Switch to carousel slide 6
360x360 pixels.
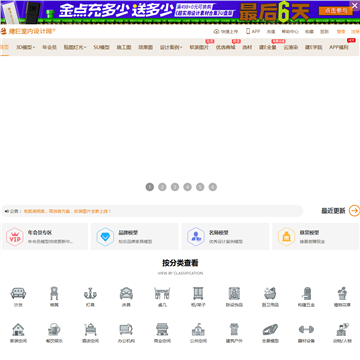[x=213, y=187]
